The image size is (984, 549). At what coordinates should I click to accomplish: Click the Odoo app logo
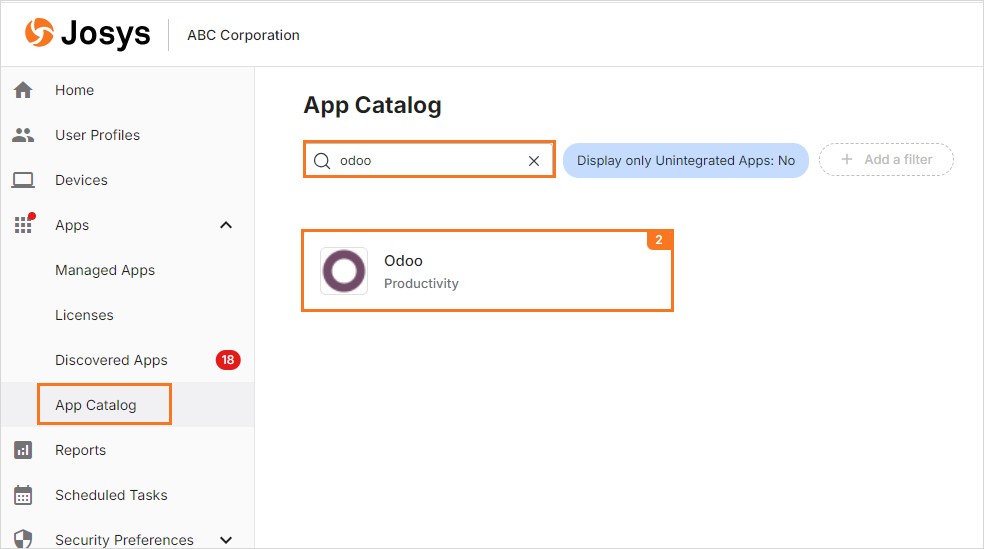pos(344,271)
